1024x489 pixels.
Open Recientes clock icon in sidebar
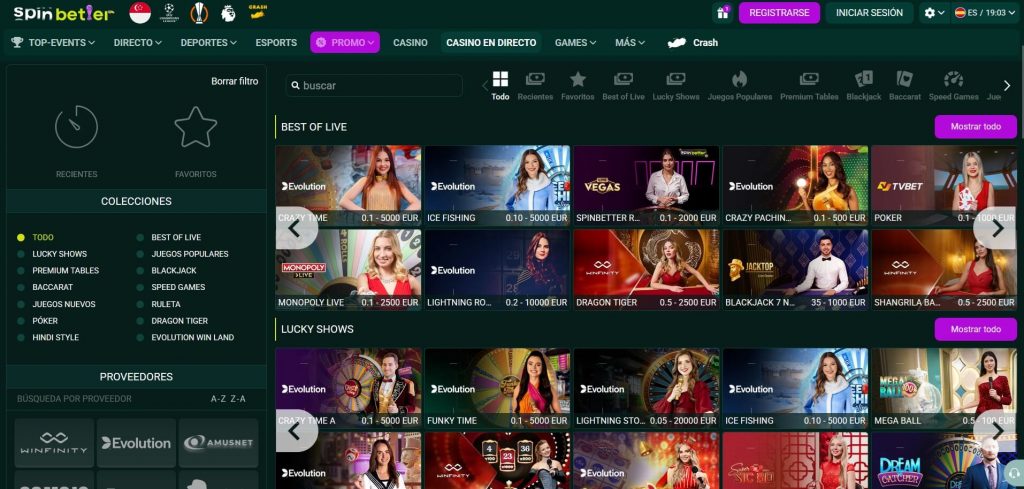(76, 127)
